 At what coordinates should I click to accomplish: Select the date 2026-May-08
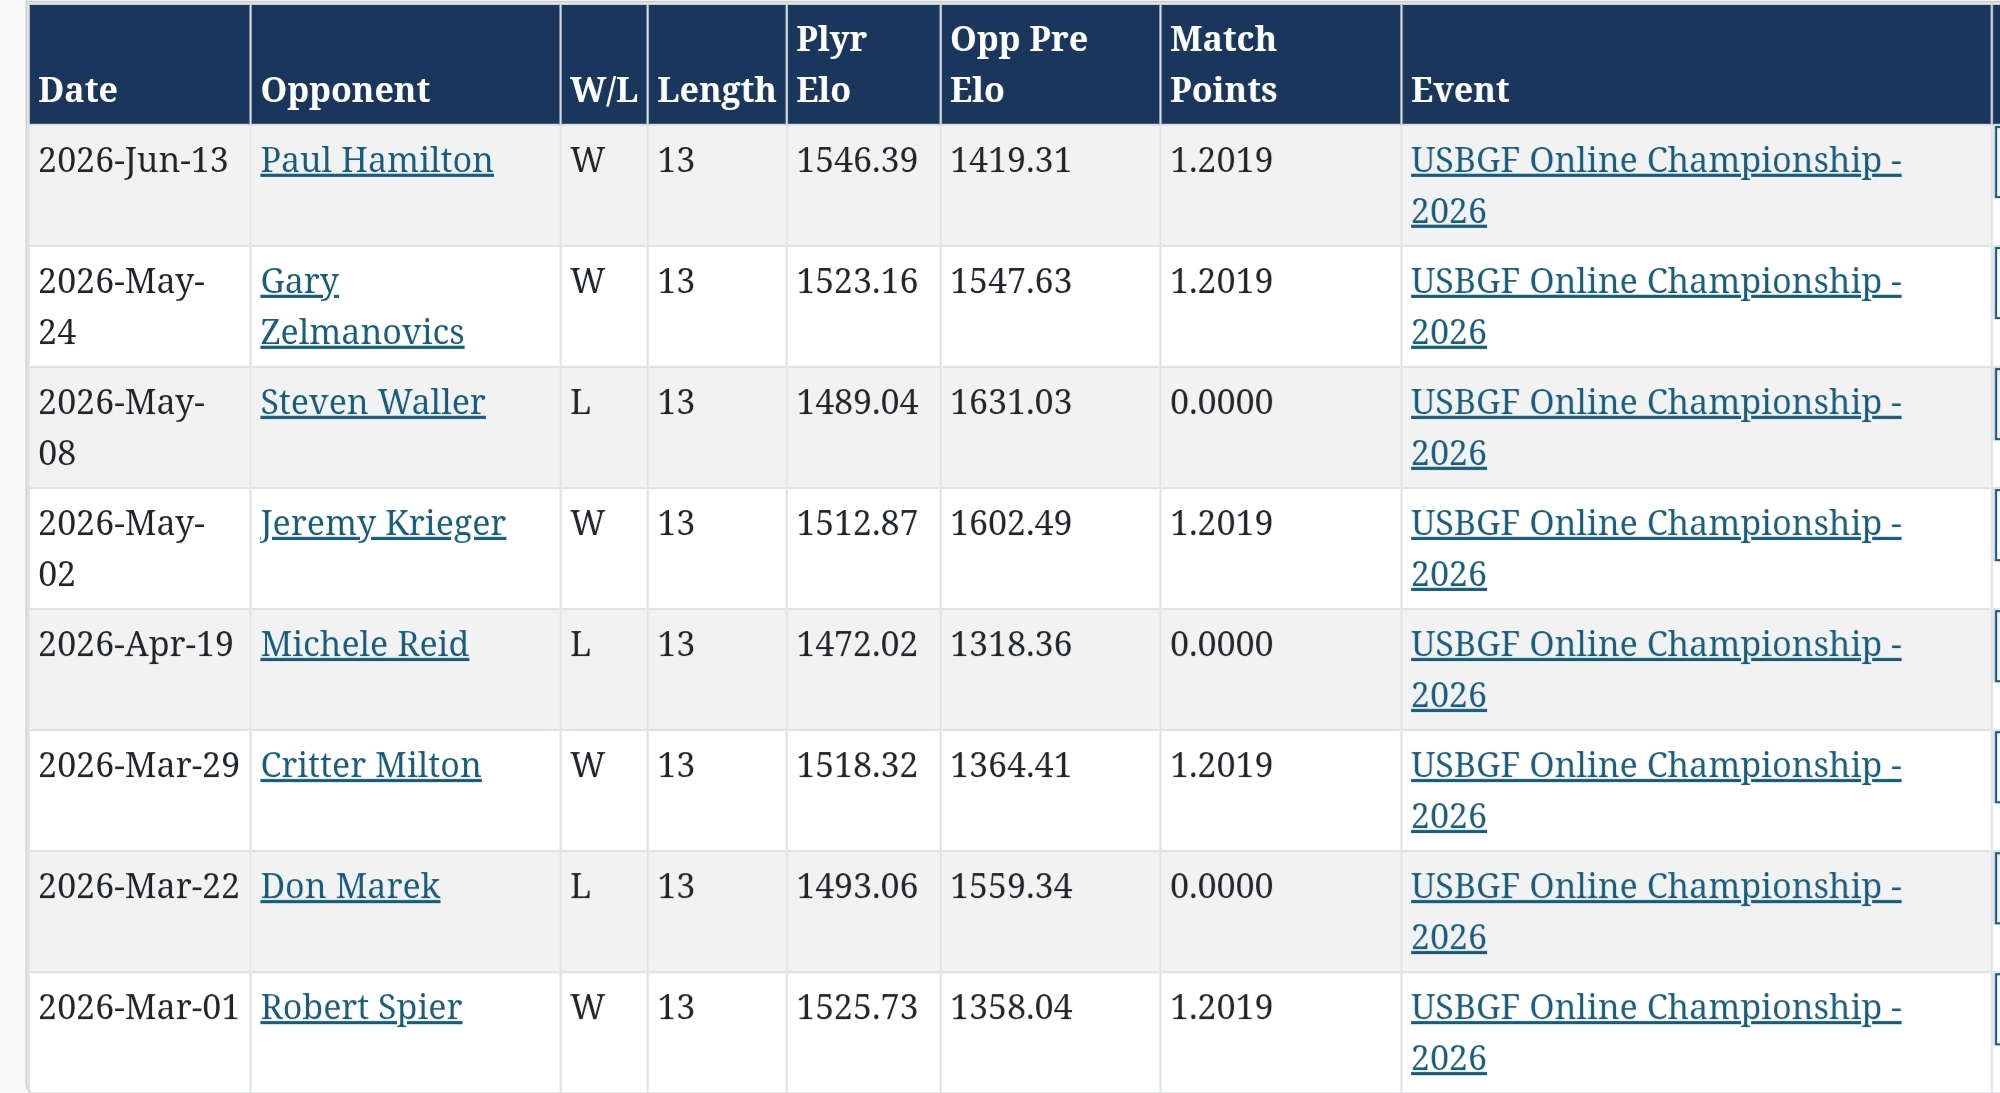coord(121,427)
